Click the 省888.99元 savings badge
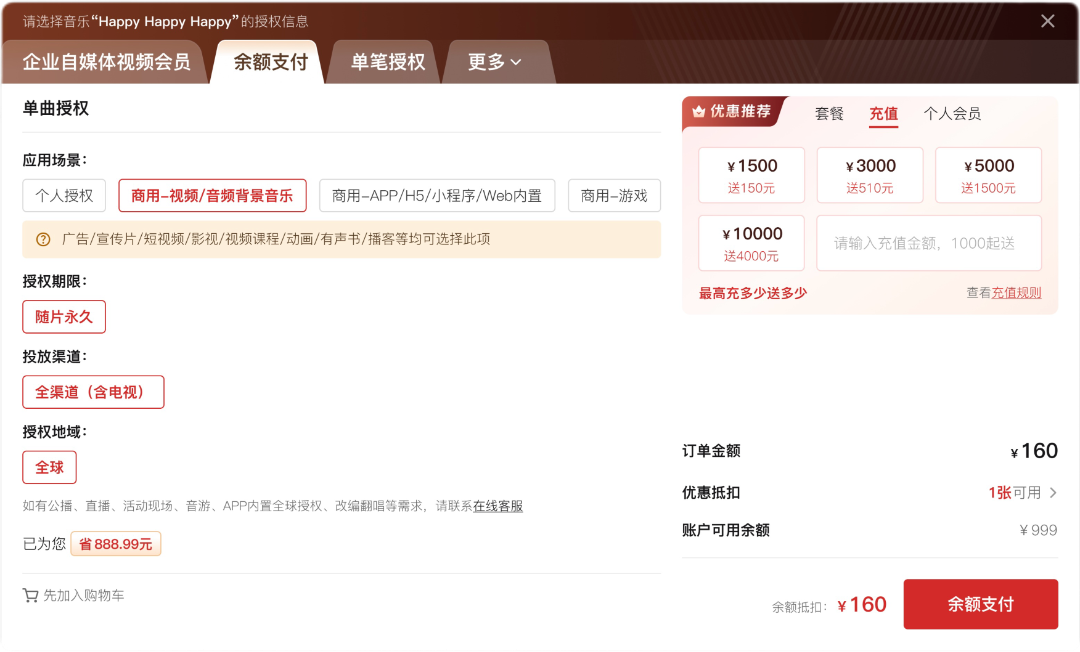This screenshot has height=652, width=1080. tap(116, 544)
